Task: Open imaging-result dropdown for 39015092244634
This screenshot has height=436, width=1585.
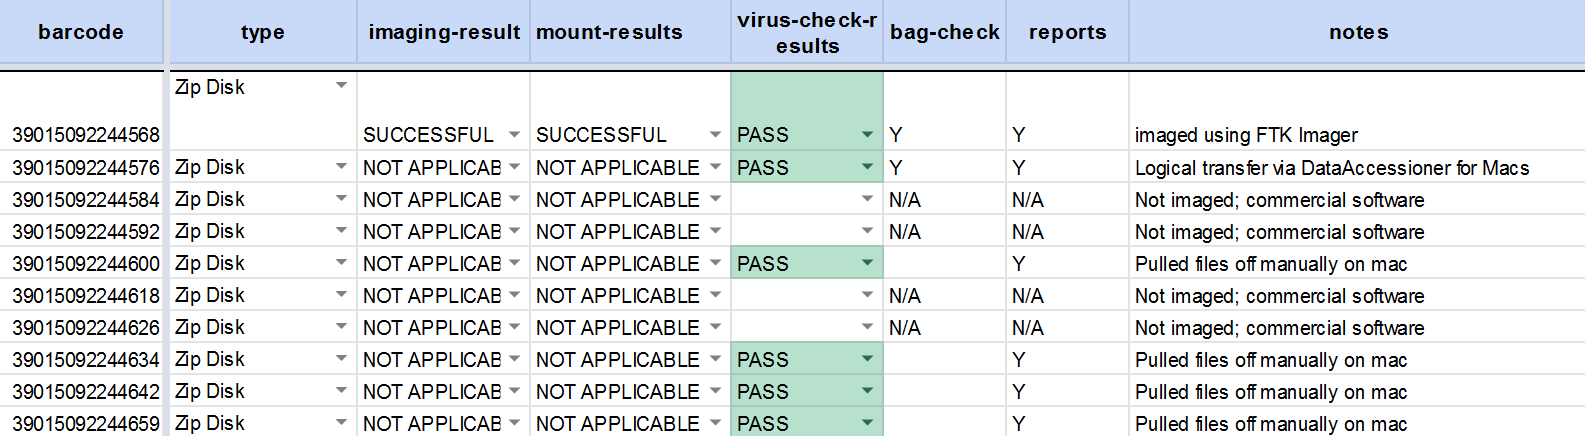Action: click(514, 359)
